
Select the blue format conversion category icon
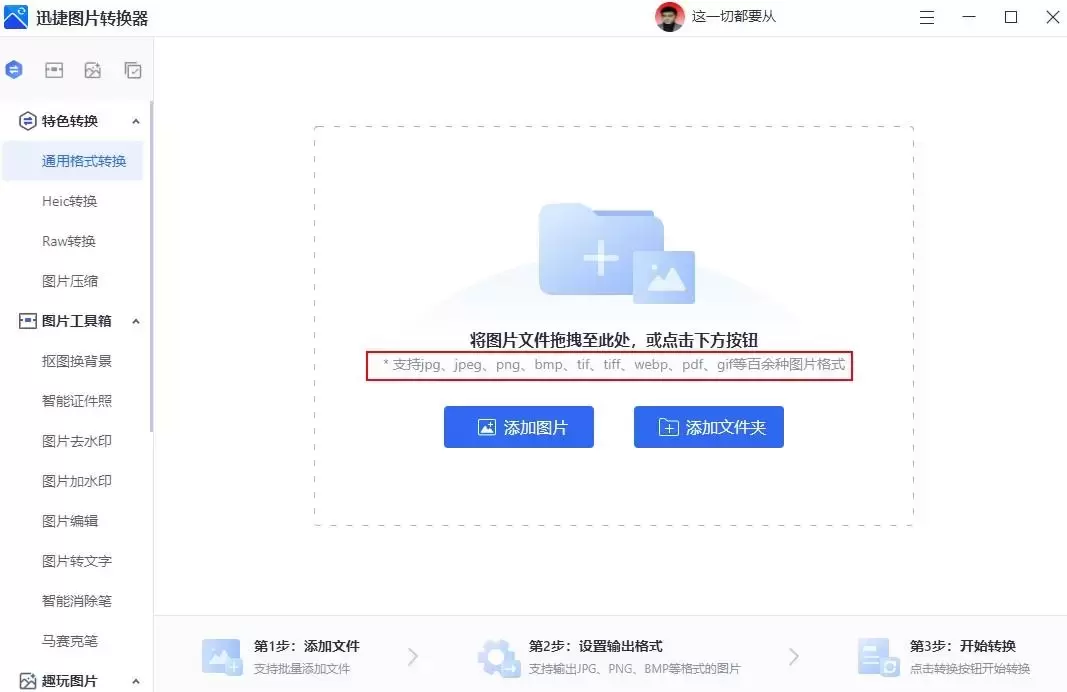tap(14, 70)
